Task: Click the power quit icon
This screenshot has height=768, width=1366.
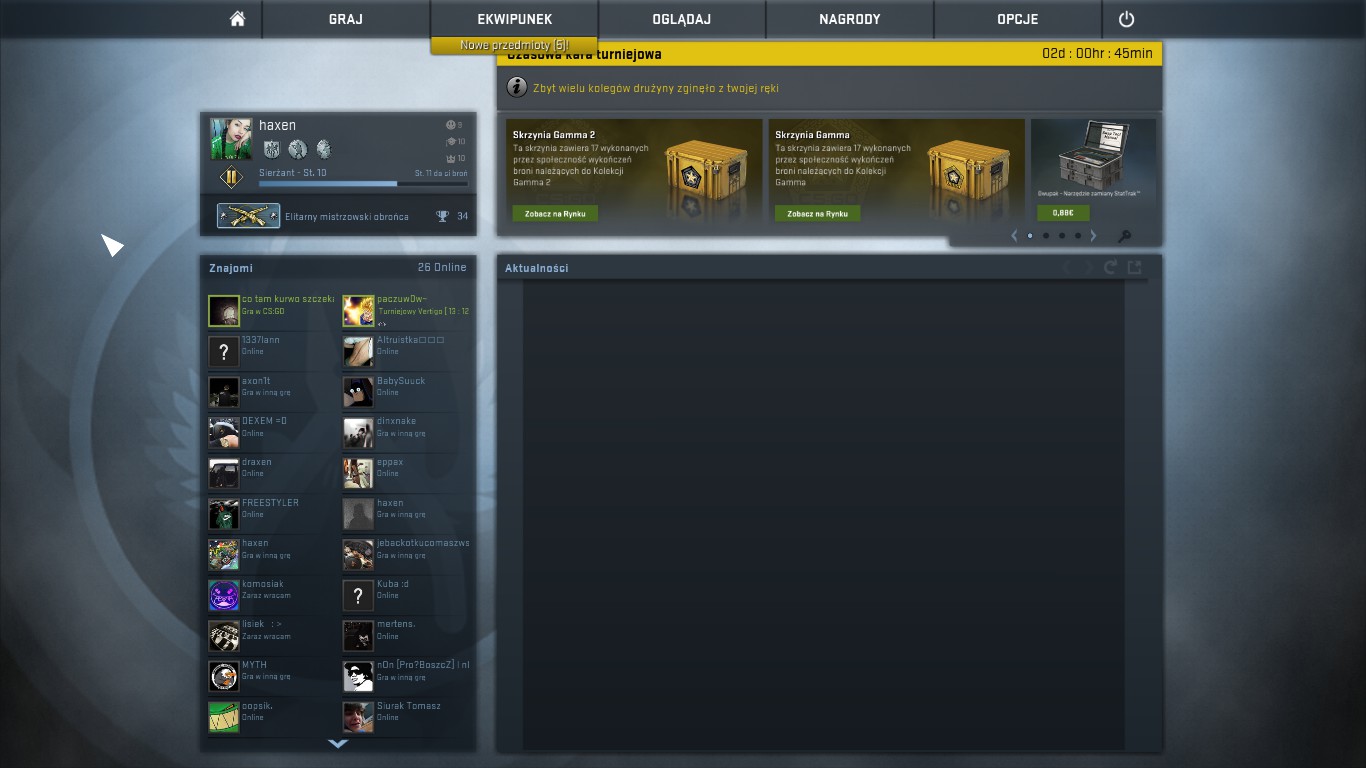Action: 1126,19
